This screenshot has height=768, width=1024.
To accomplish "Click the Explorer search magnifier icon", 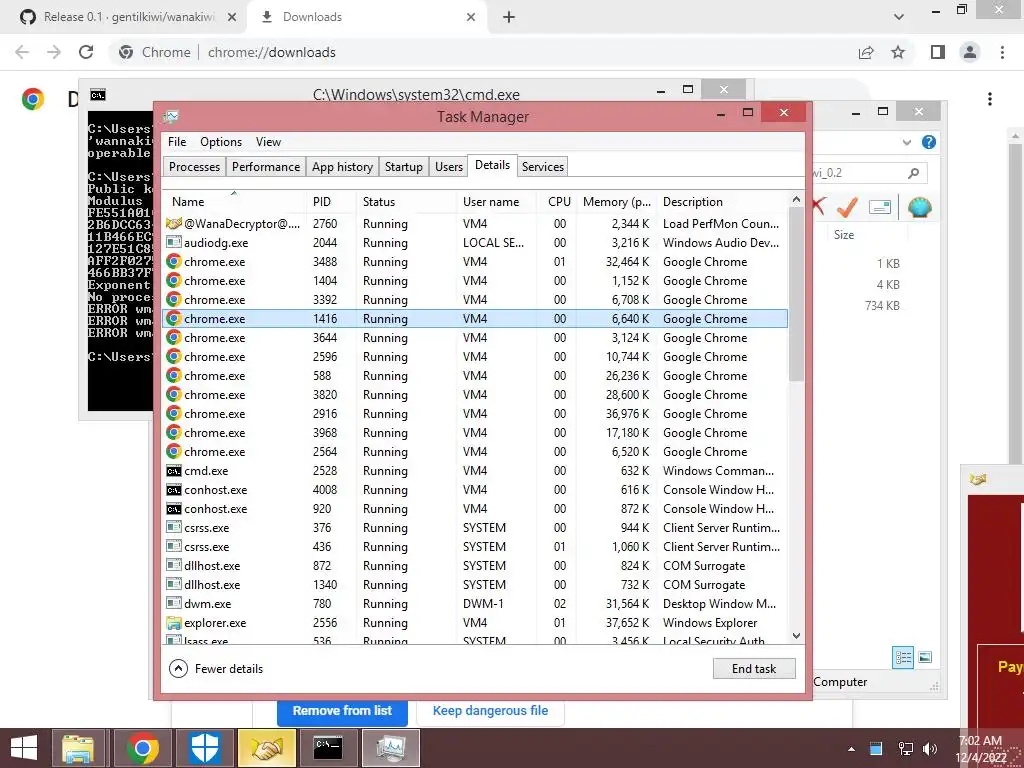I will [x=913, y=173].
